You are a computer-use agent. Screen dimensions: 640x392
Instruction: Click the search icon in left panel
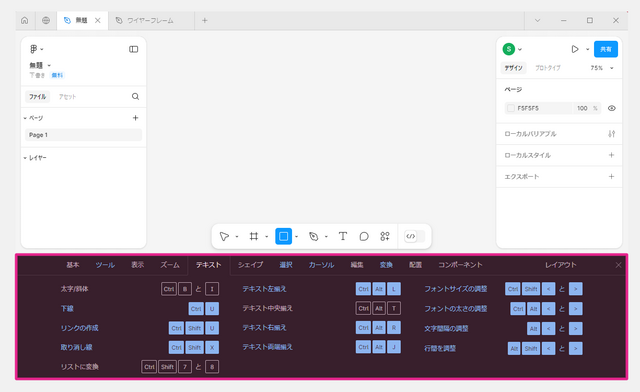[x=136, y=96]
